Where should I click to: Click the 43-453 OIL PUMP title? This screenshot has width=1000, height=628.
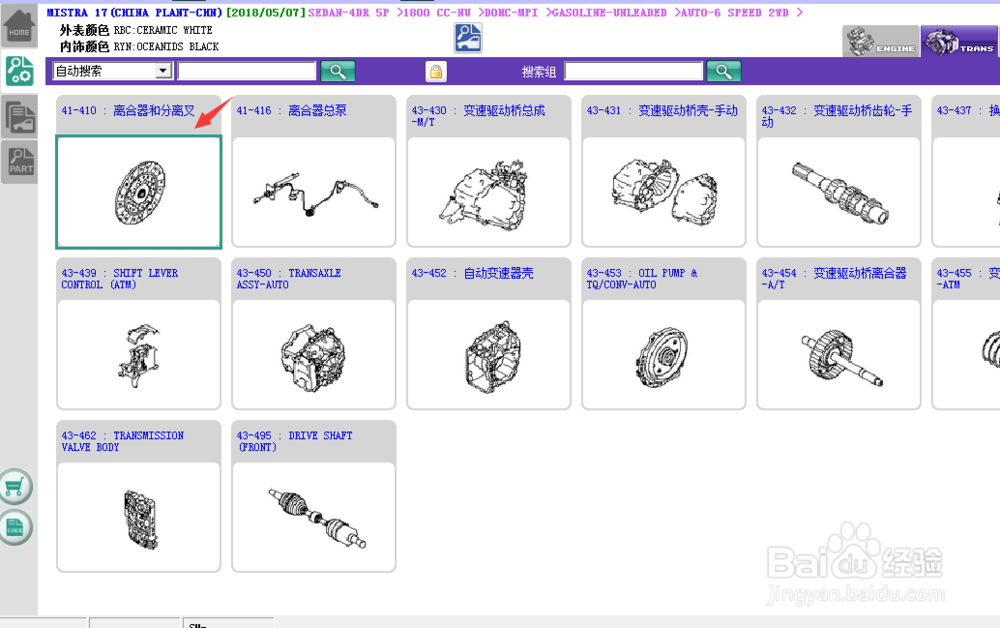[642, 279]
